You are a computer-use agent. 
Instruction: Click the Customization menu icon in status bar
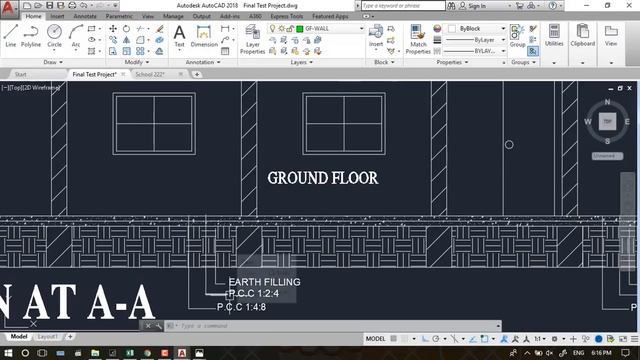pos(634,339)
